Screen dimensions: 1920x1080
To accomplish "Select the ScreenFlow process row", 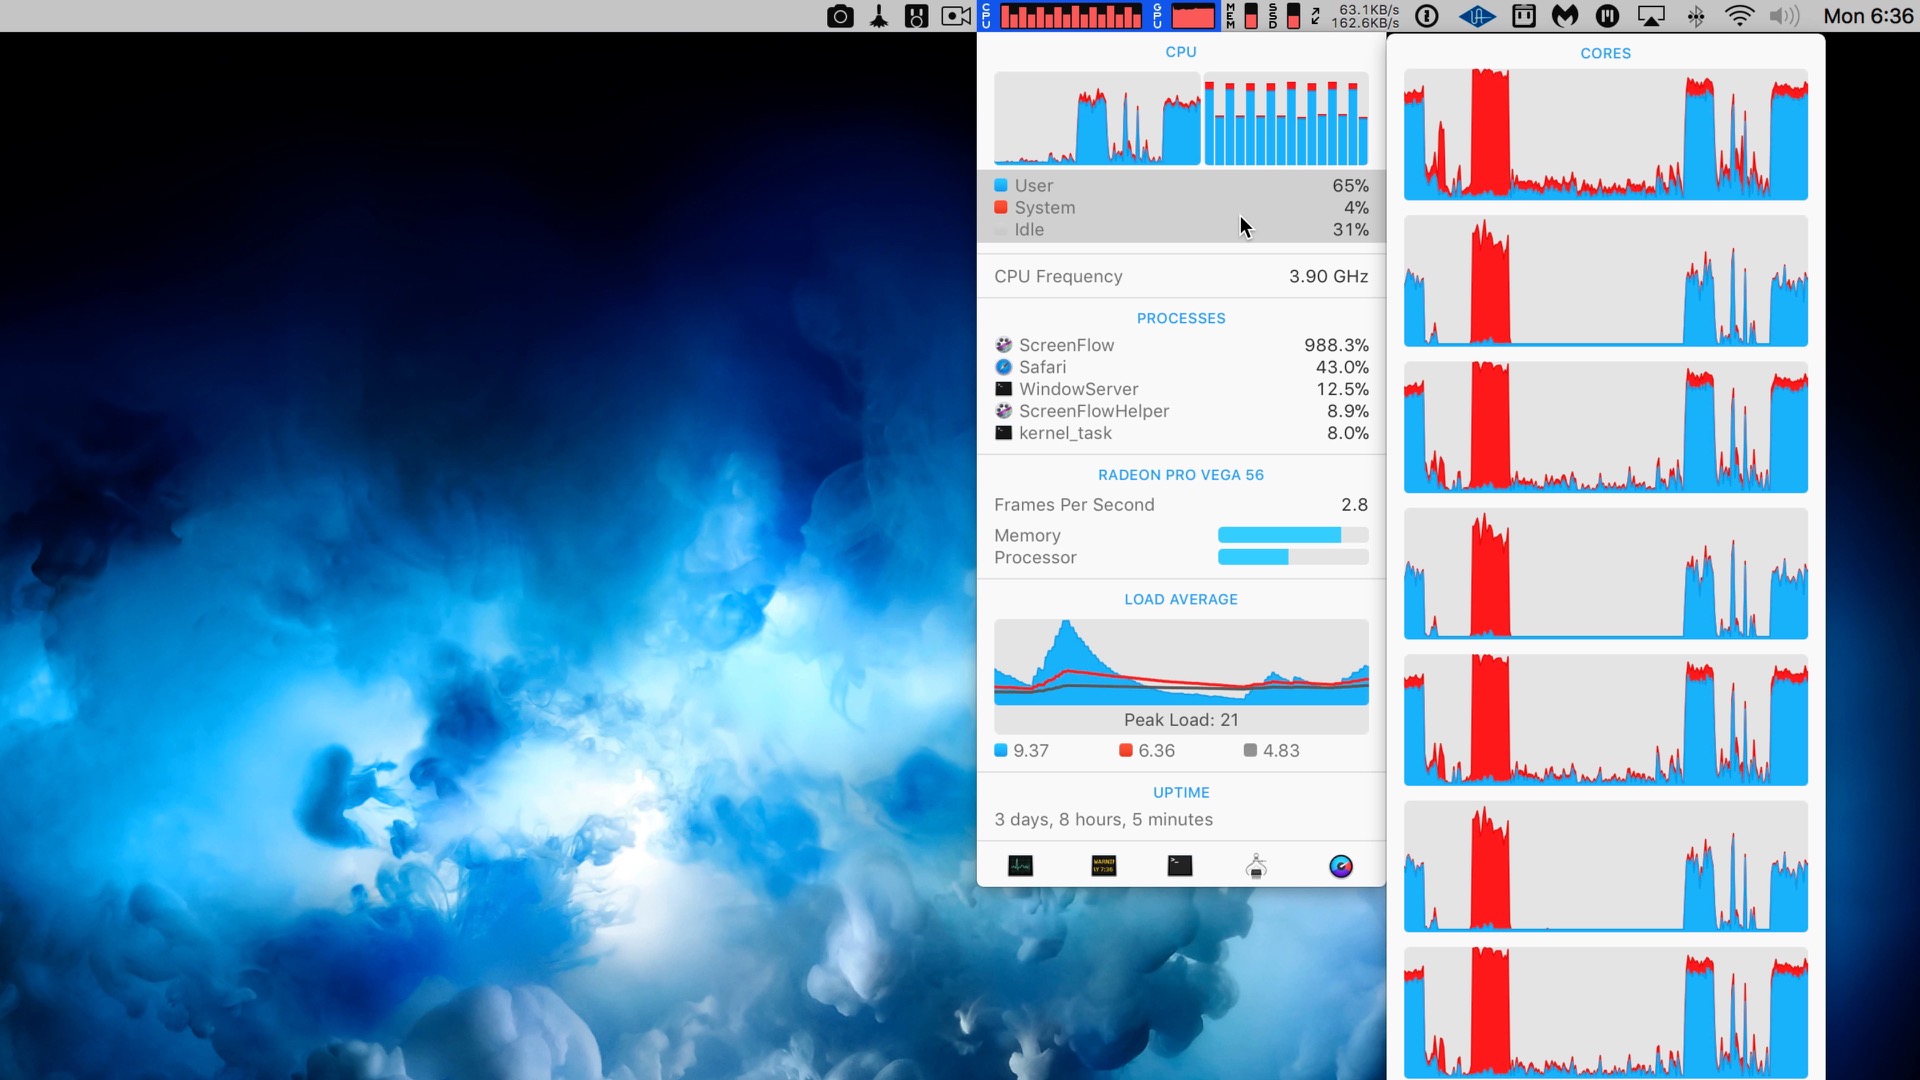I will 1180,345.
